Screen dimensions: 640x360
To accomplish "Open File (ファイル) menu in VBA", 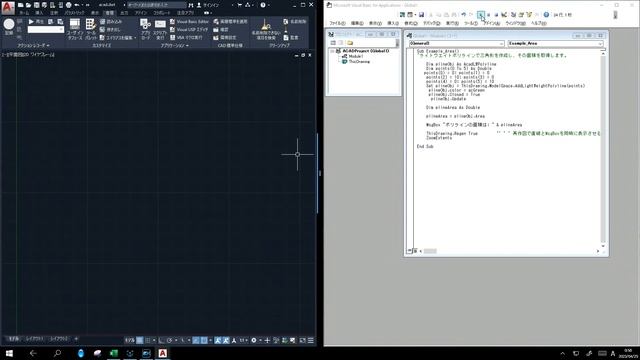I will click(337, 23).
